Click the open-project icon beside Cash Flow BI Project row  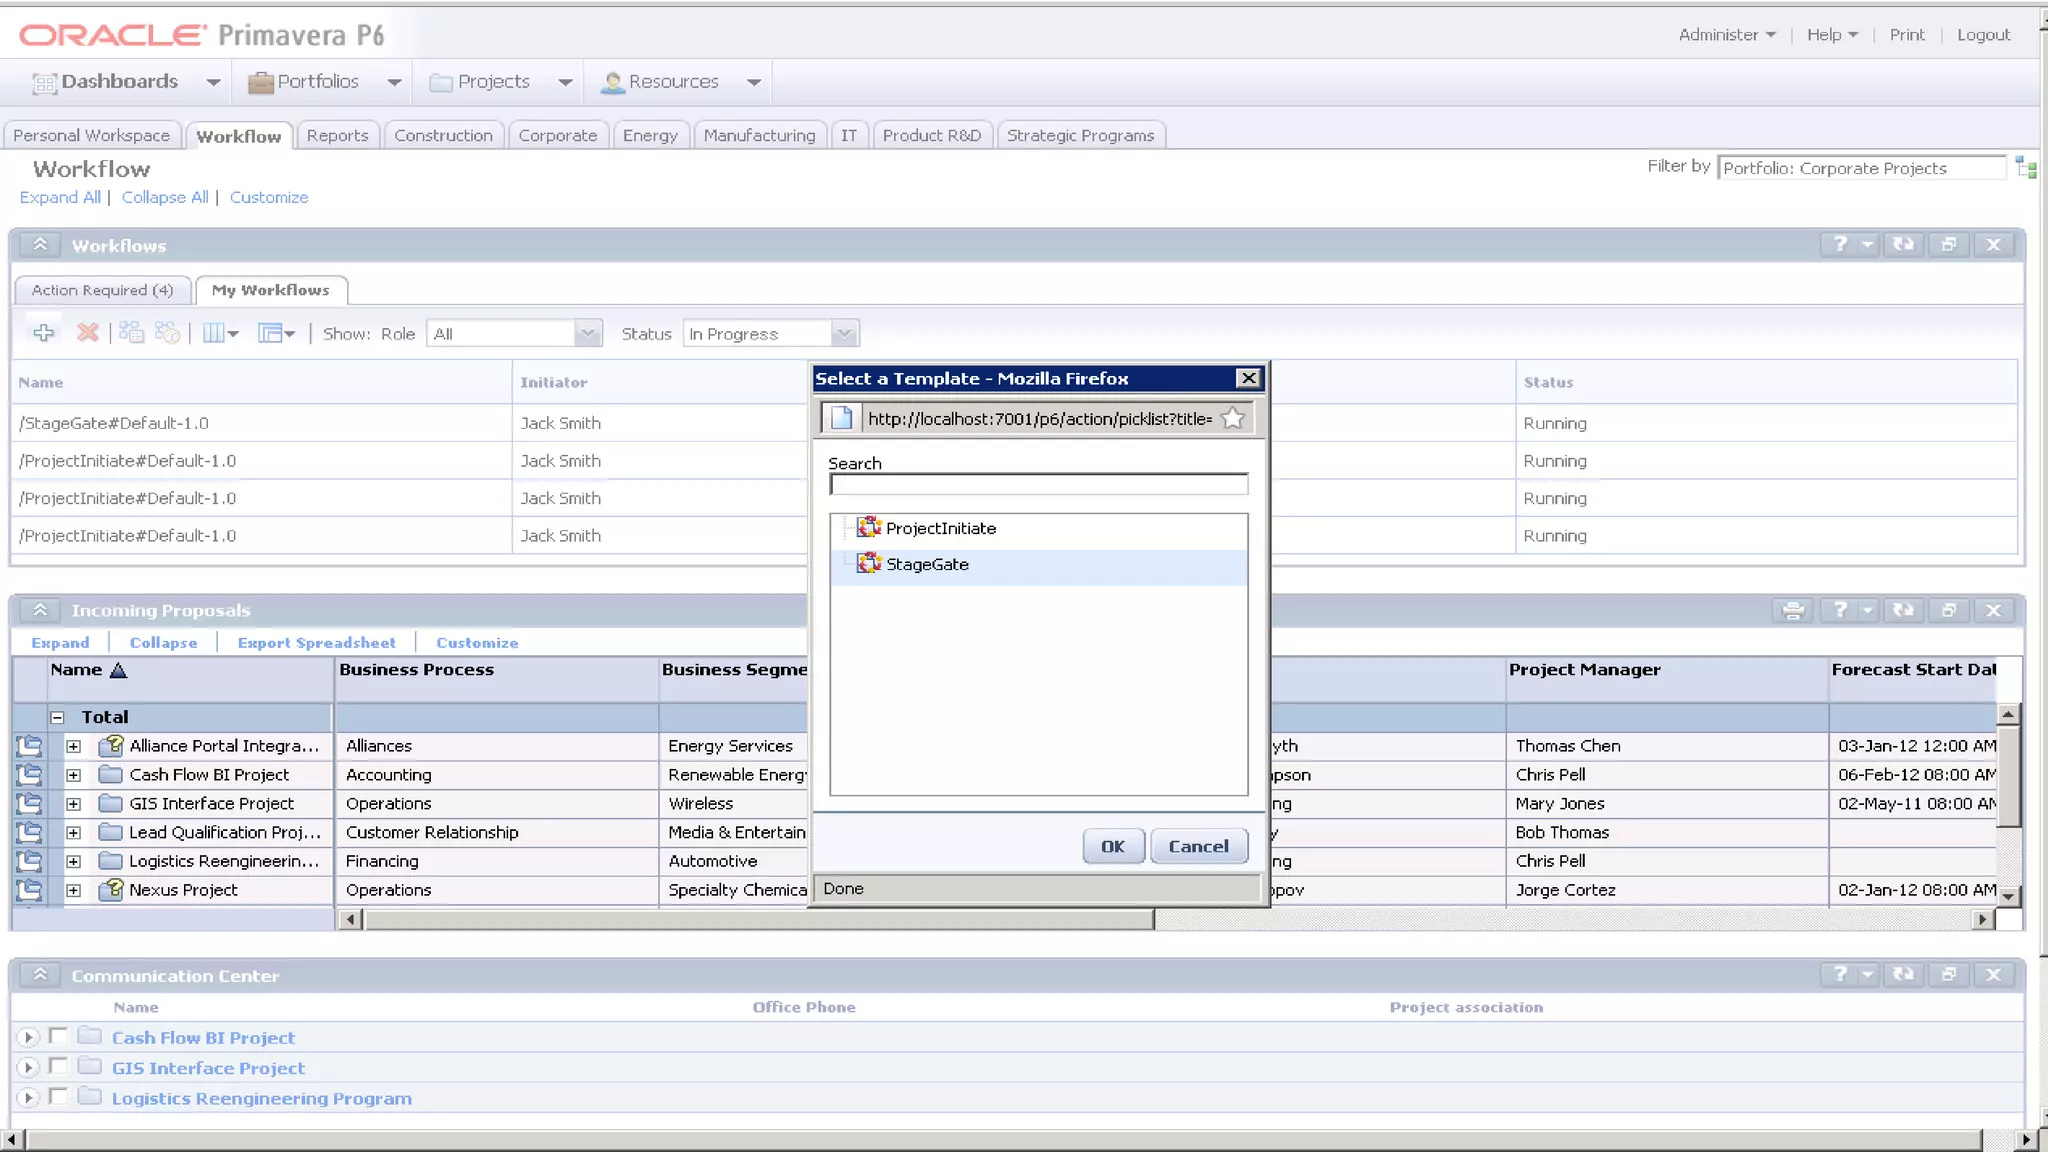29,774
